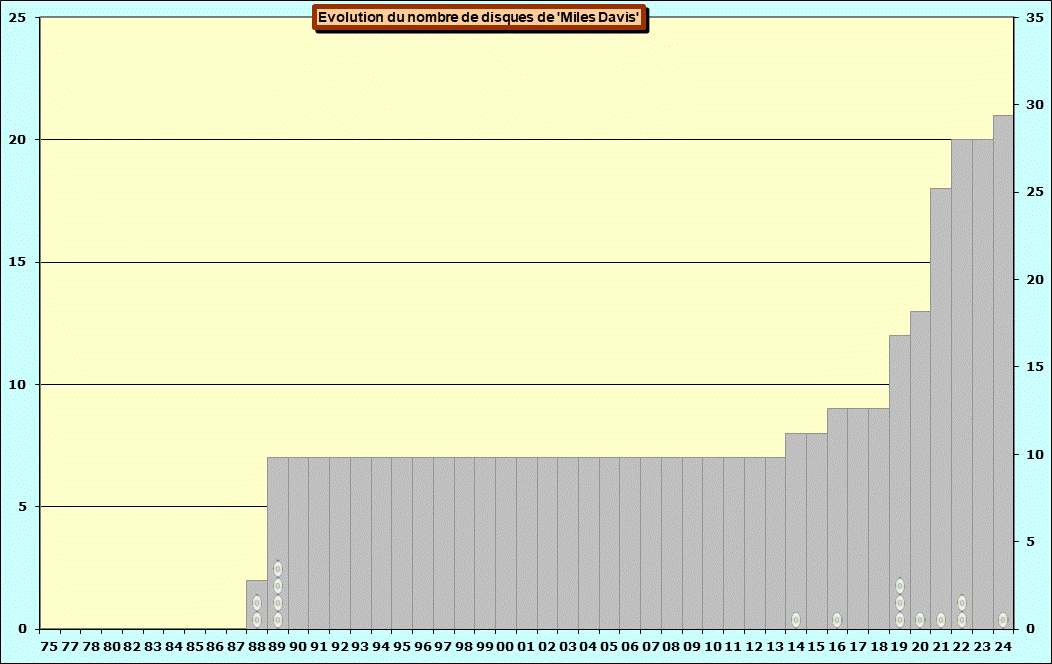Click the disc icon in the 21 column
1052x664 pixels.
click(x=941, y=620)
